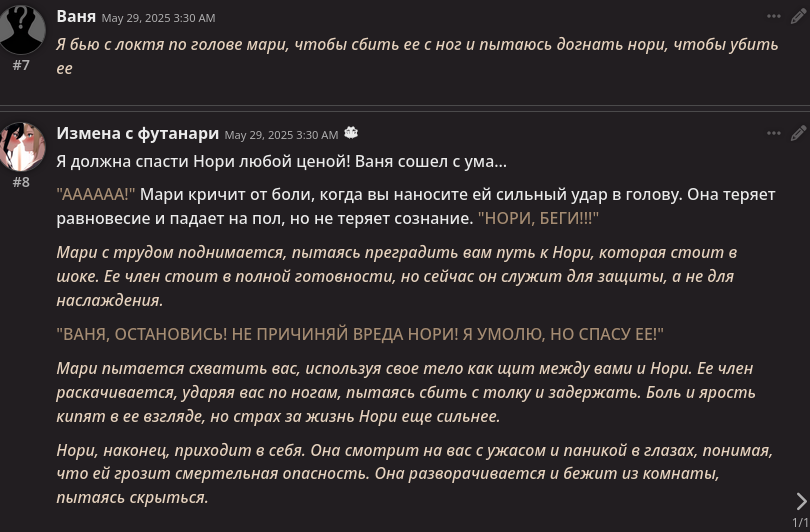This screenshot has width=810, height=532.
Task: Edit Ваня's message with pencil icon
Action: [798, 17]
